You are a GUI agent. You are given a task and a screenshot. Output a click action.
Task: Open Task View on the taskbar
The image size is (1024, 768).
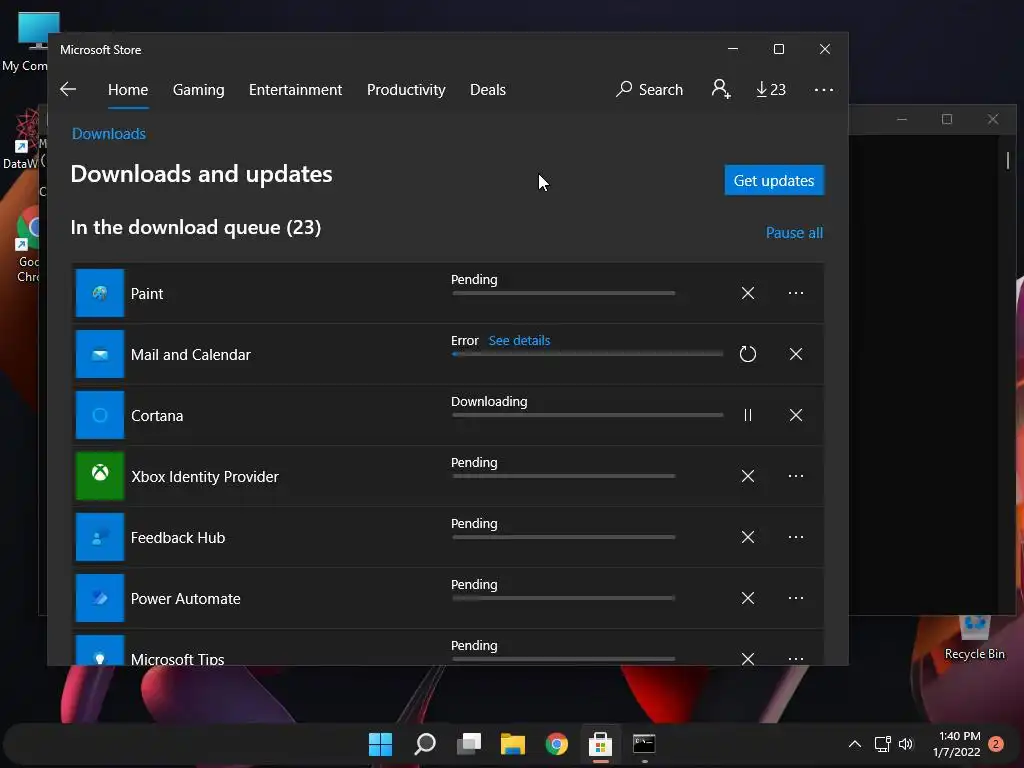[x=468, y=744]
